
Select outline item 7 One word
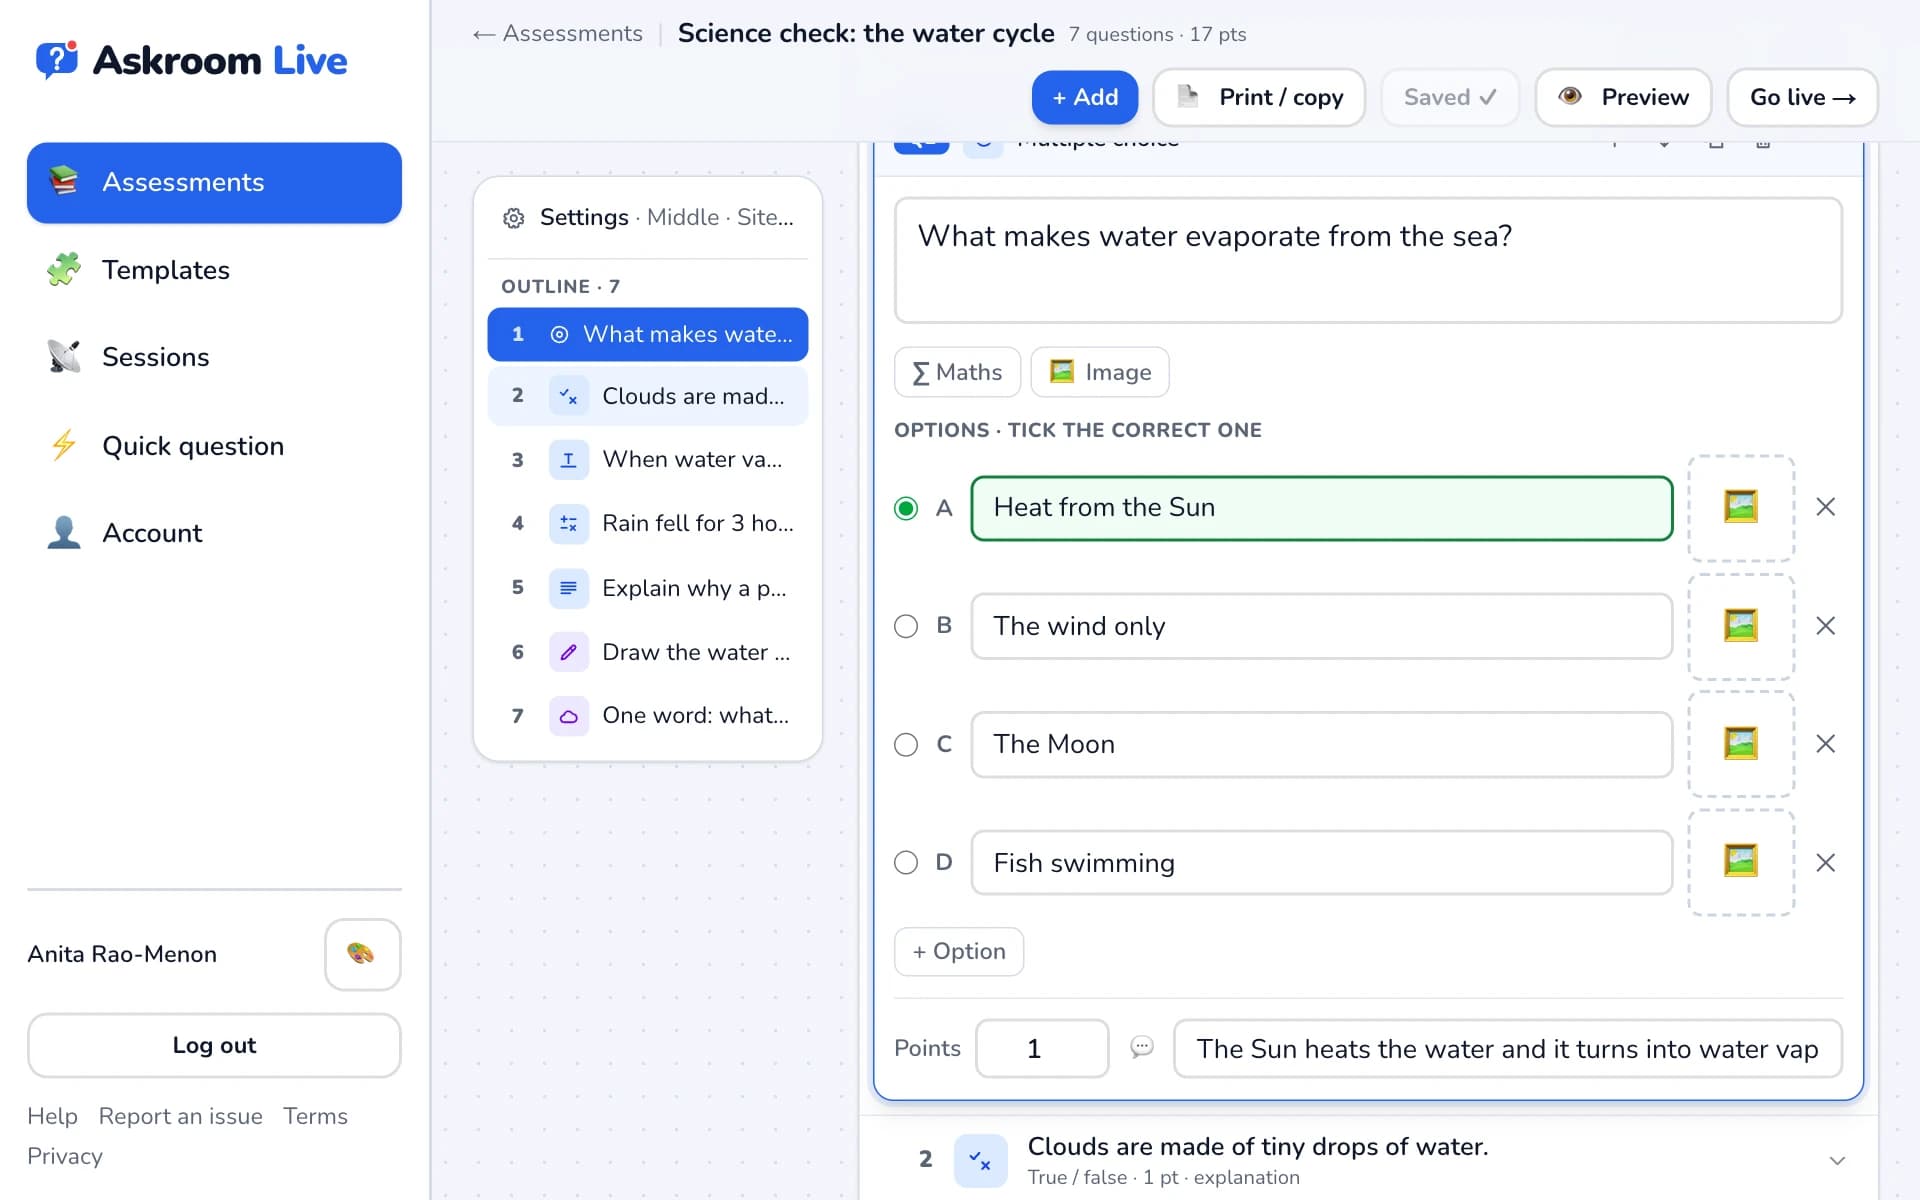point(648,716)
